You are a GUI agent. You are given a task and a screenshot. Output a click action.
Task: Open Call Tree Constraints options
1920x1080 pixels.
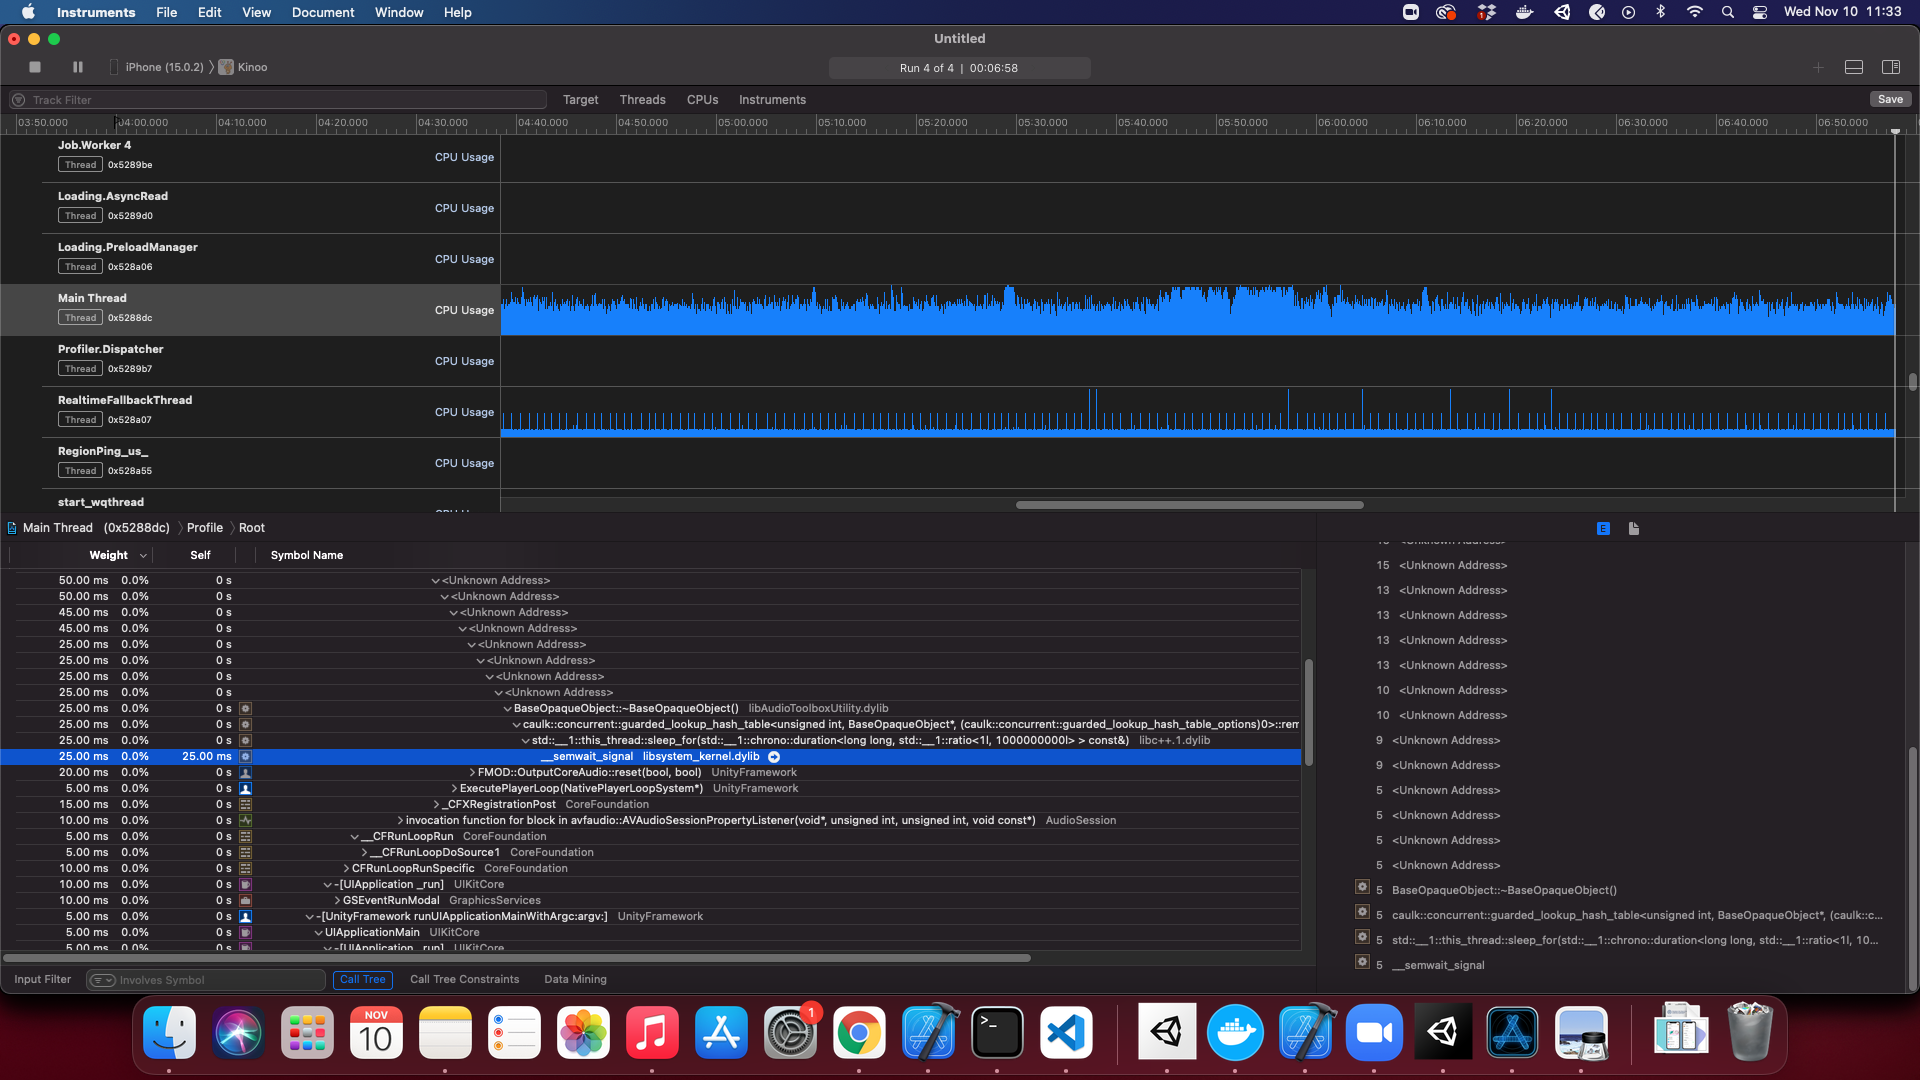click(464, 980)
